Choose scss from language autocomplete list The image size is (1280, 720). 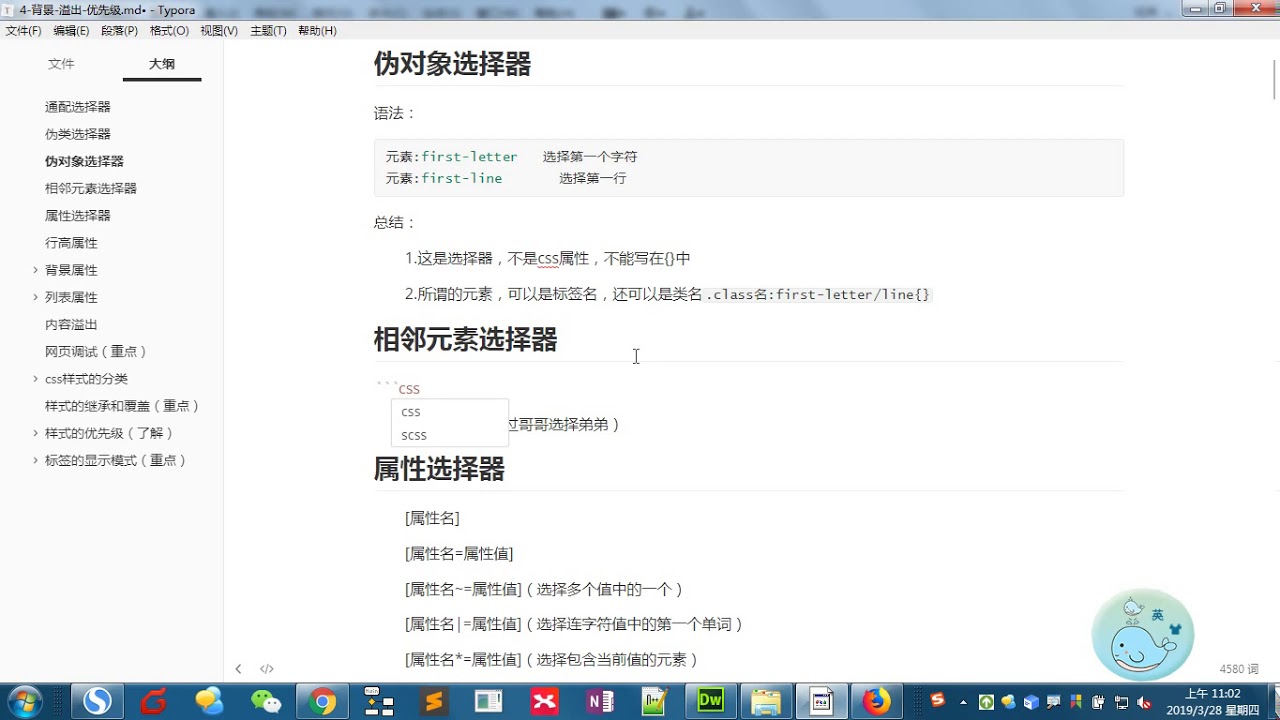tap(450, 435)
